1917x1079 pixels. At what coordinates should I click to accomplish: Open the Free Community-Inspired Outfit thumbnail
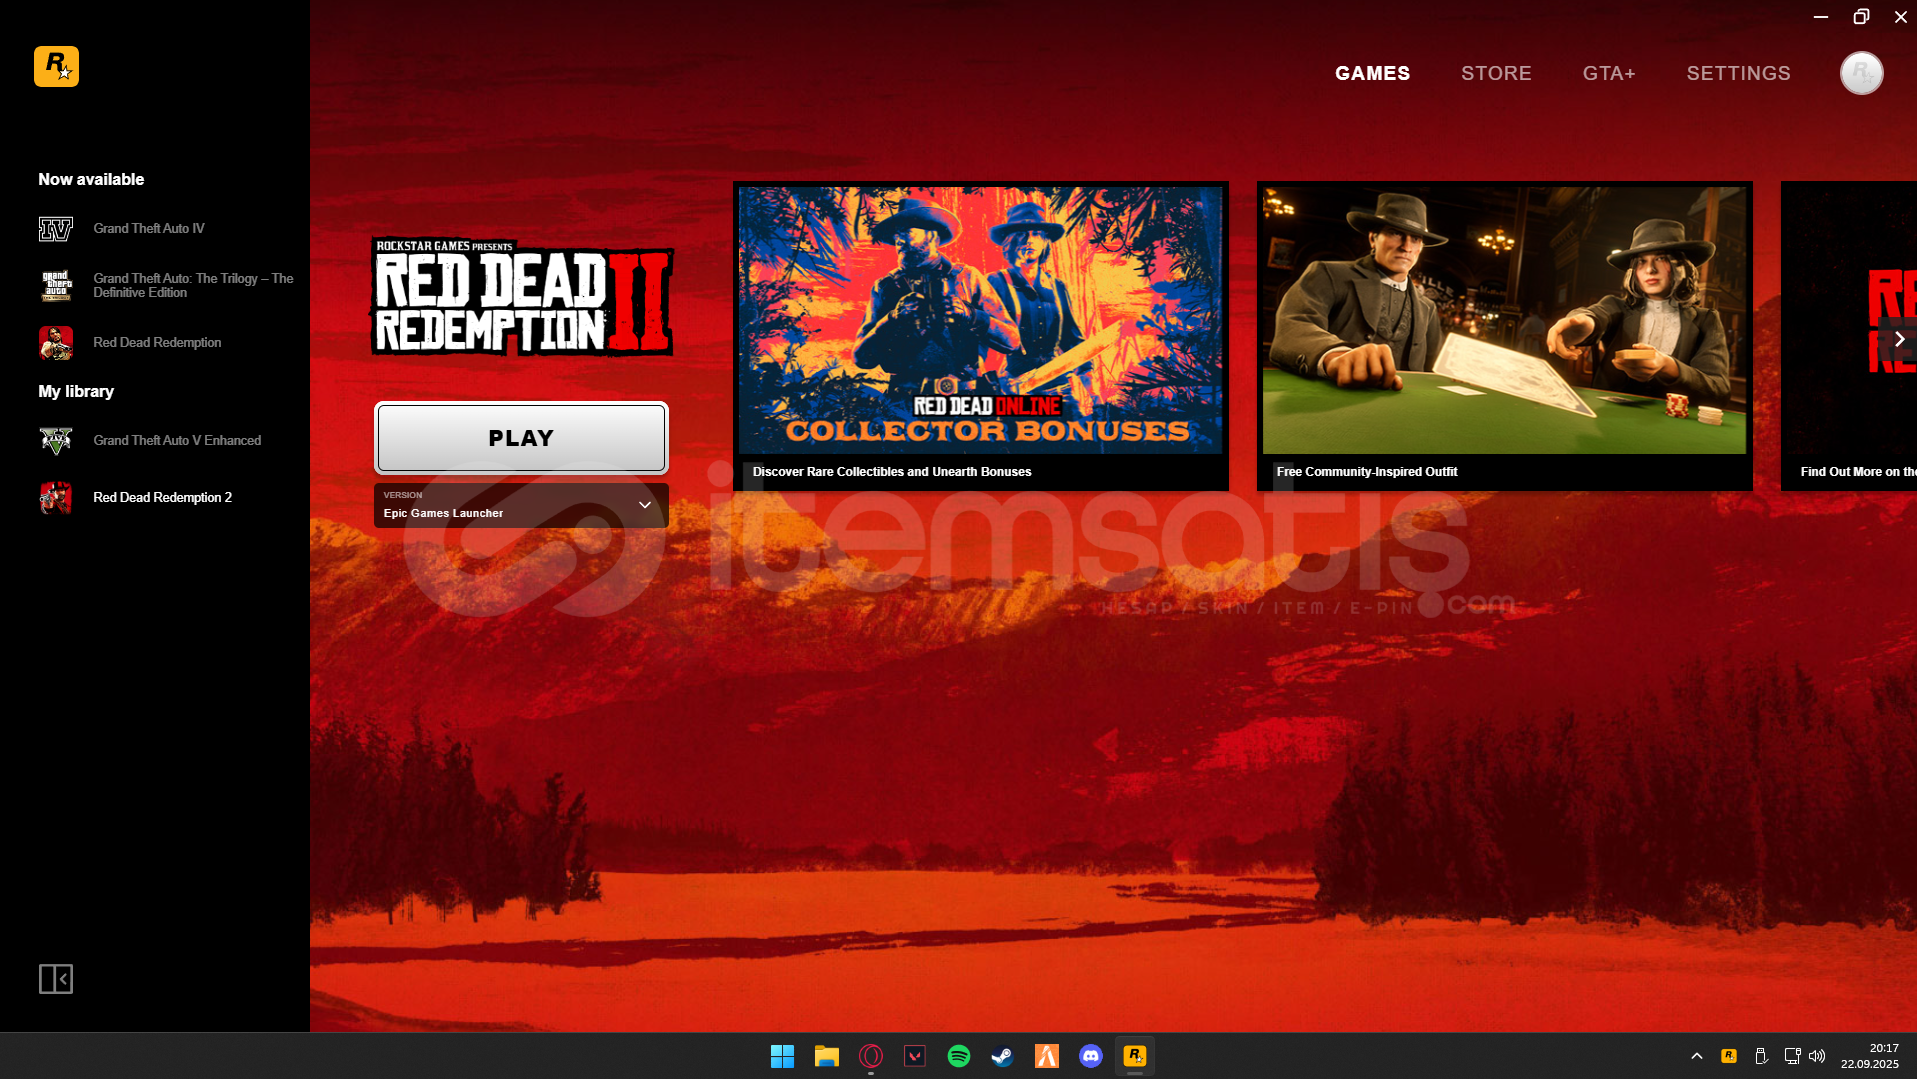point(1504,320)
